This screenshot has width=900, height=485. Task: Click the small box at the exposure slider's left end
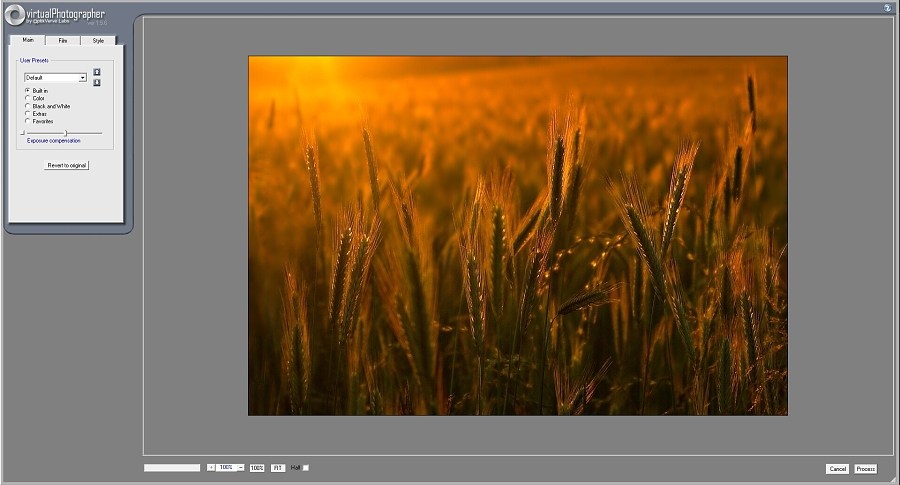coord(22,133)
